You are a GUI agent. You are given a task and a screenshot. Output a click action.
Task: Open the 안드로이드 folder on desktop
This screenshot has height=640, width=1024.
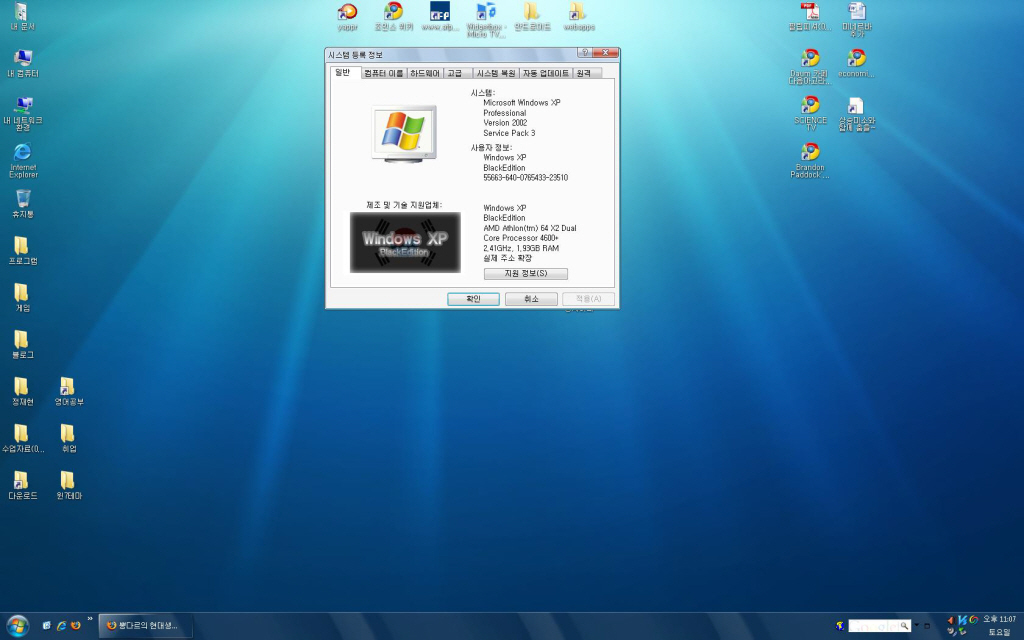[532, 17]
